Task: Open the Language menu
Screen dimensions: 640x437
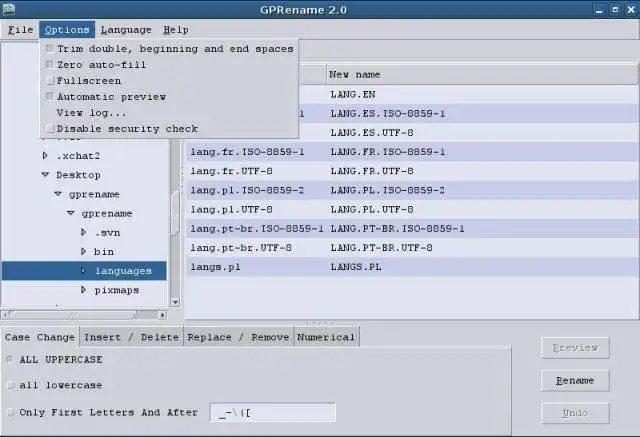Action: 126,30
